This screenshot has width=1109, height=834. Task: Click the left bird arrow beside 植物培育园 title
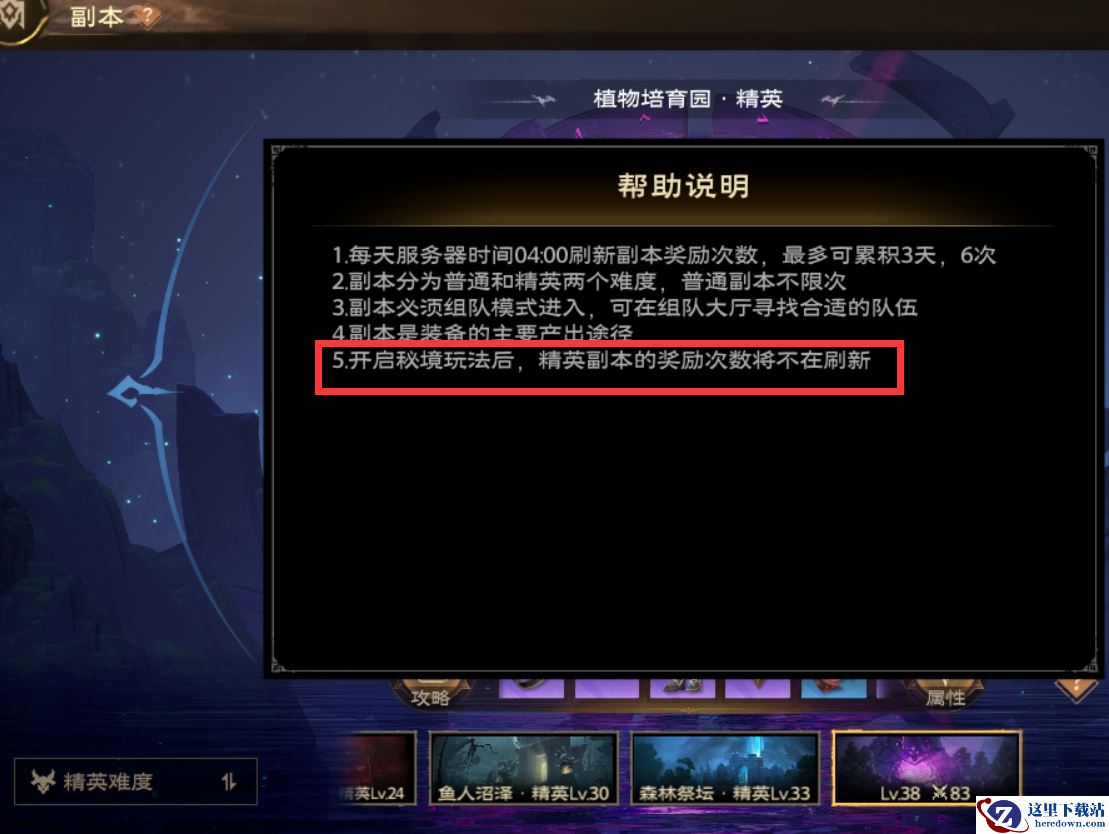click(x=542, y=100)
